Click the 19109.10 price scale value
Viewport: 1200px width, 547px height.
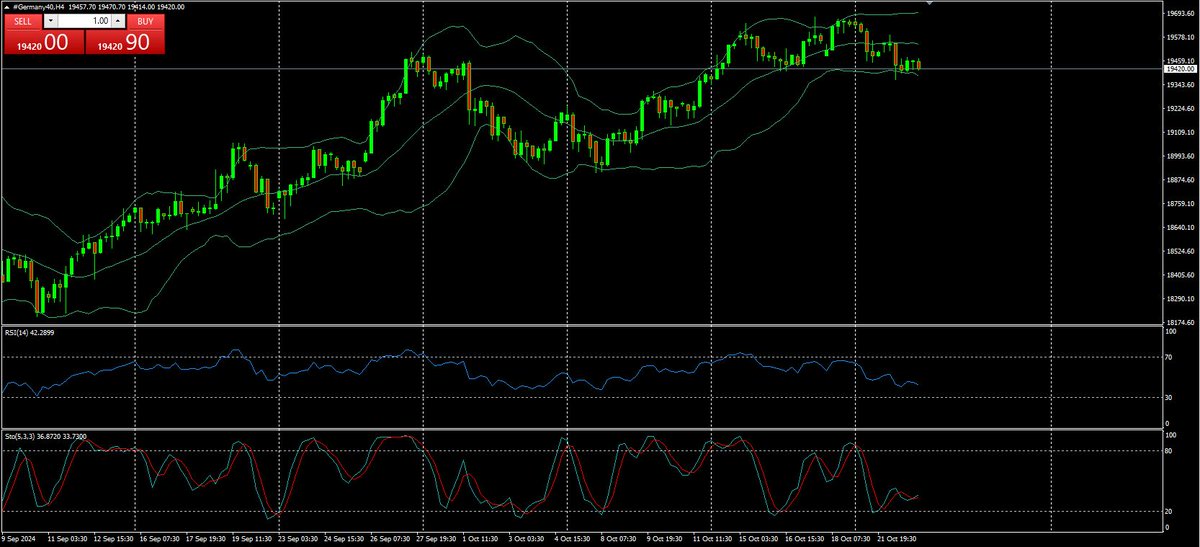(1181, 133)
